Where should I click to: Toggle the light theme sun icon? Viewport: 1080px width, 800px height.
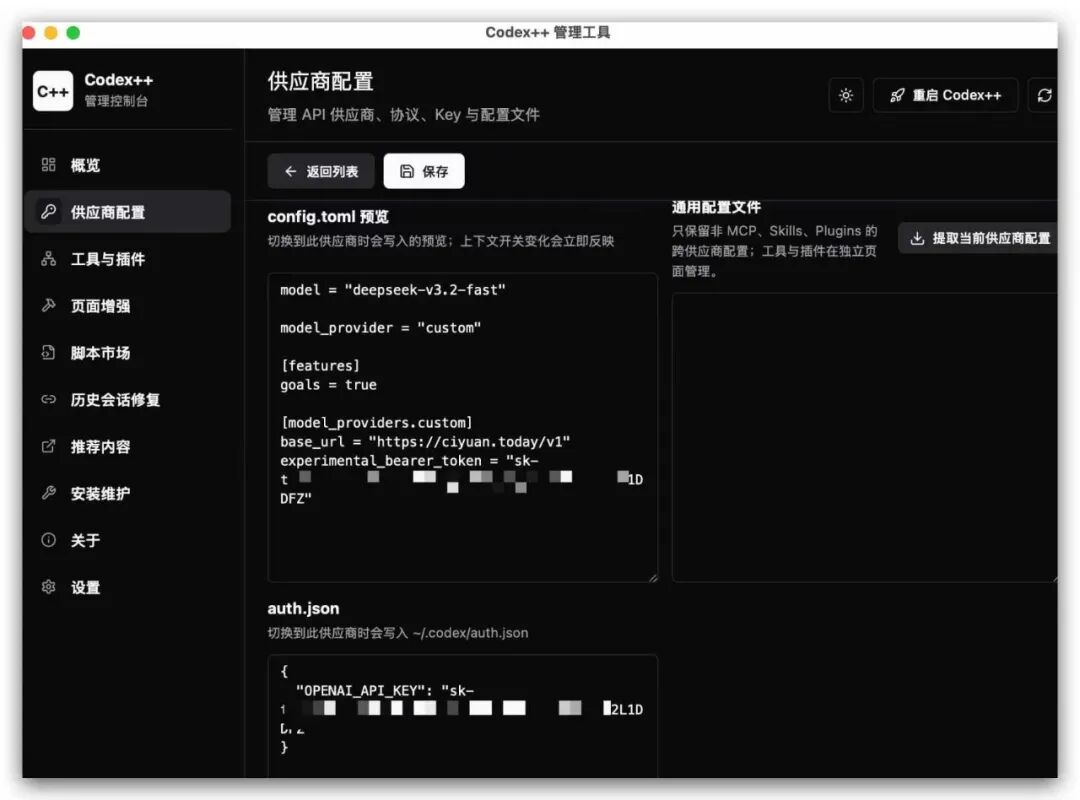pyautogui.click(x=846, y=95)
